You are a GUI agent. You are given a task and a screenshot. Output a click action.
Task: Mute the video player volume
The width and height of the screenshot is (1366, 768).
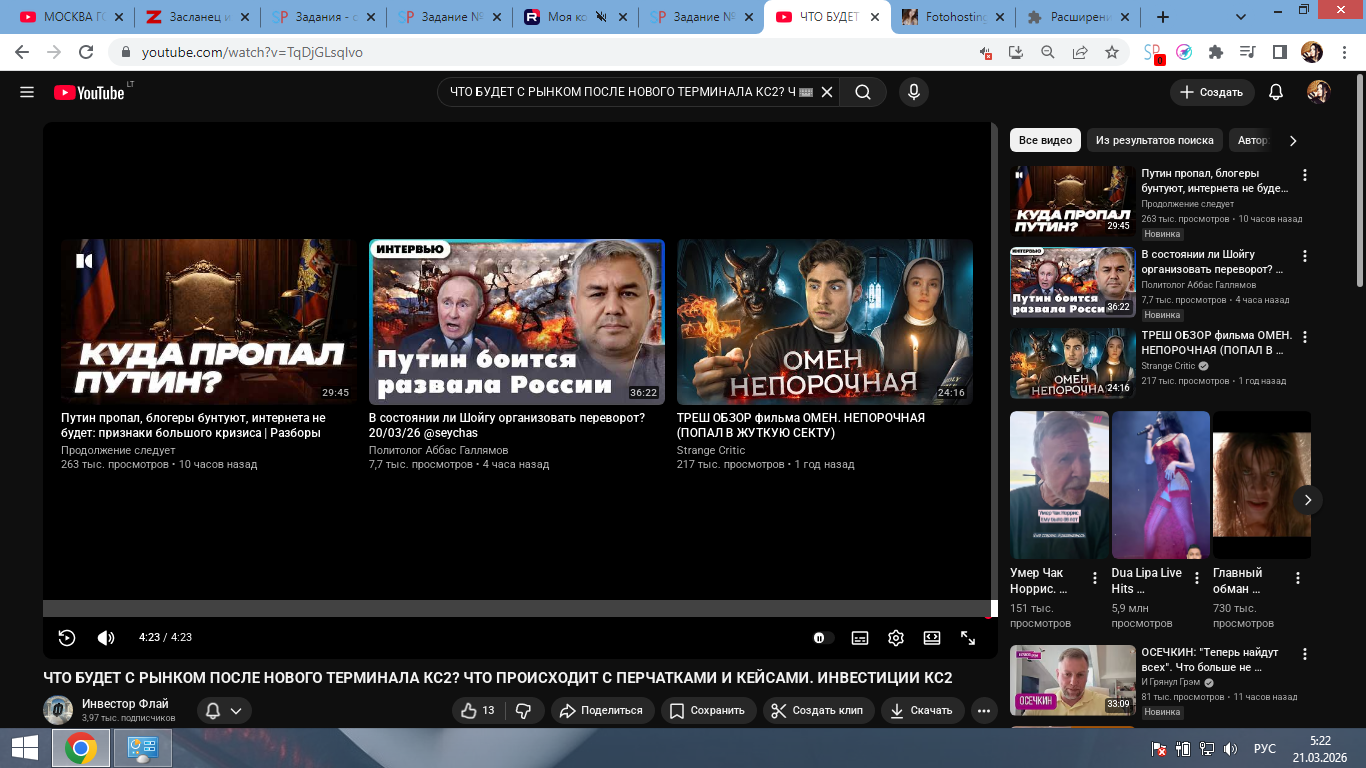106,638
